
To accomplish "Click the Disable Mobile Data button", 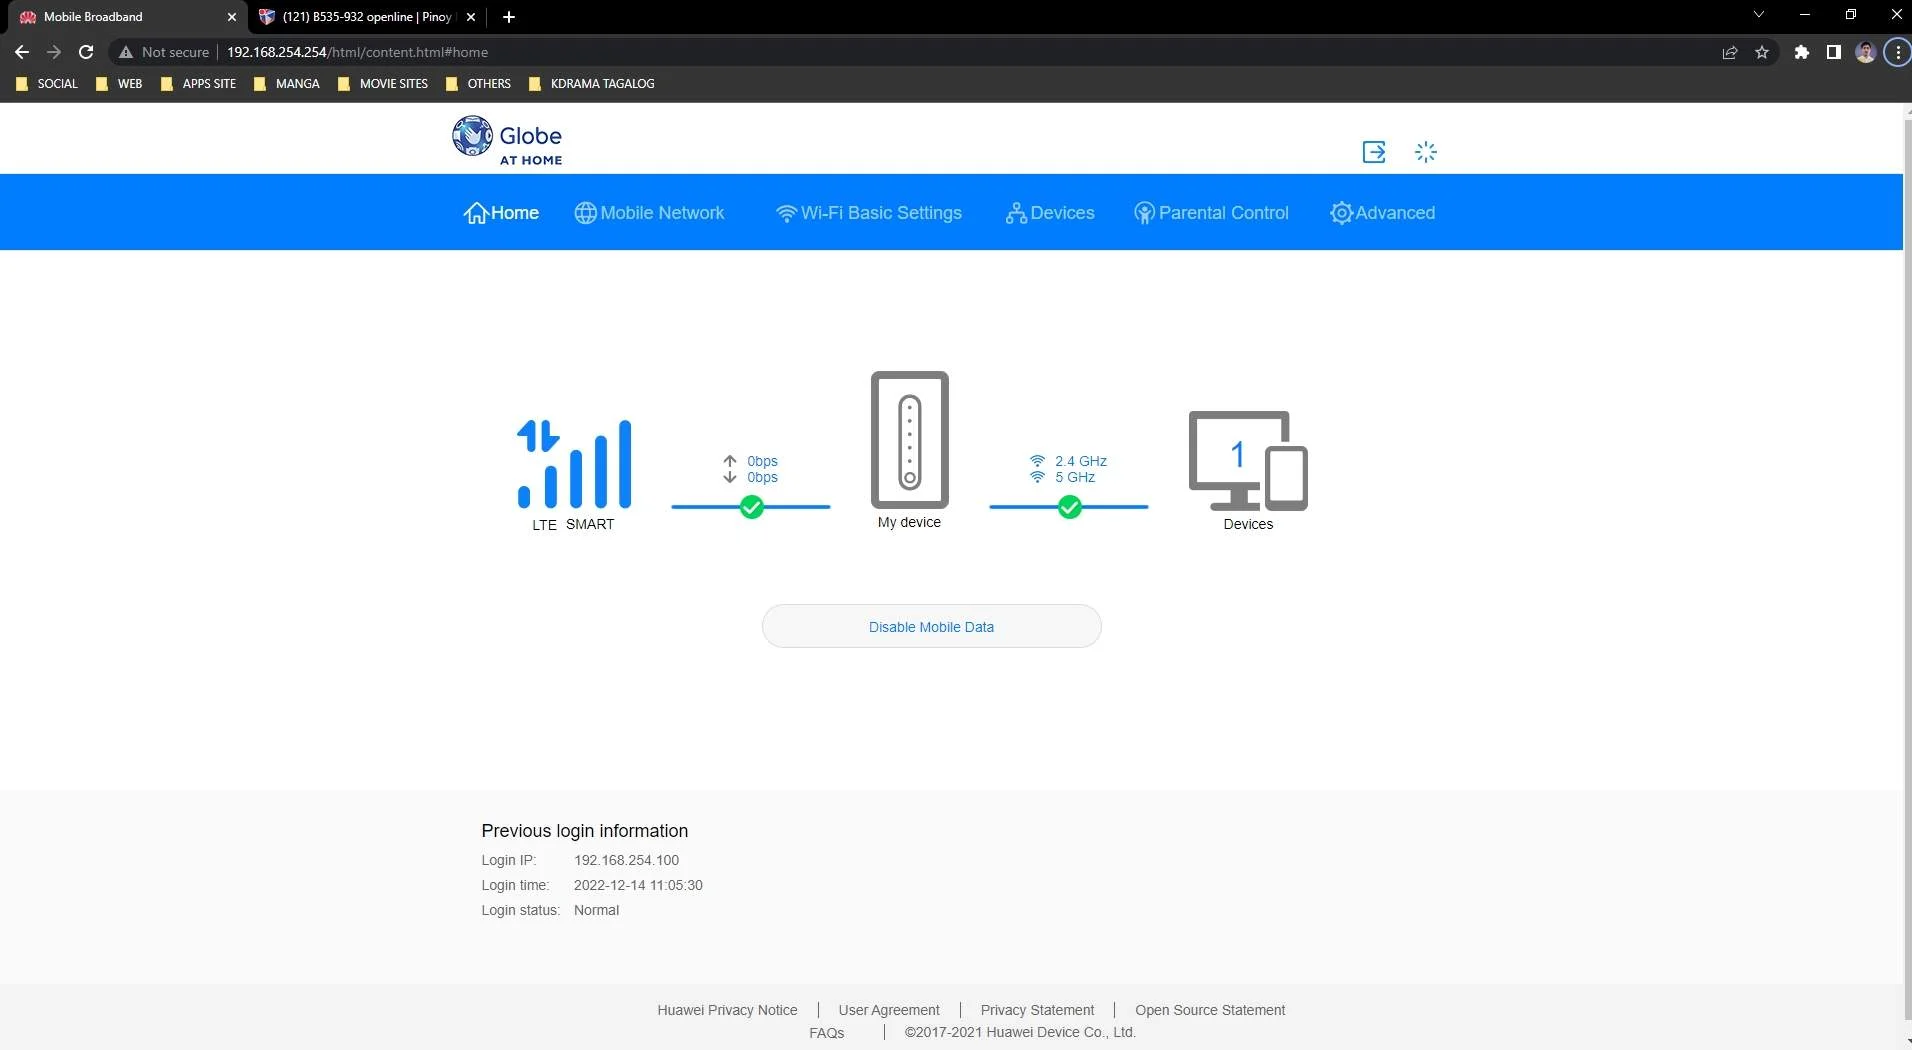I will click(932, 627).
